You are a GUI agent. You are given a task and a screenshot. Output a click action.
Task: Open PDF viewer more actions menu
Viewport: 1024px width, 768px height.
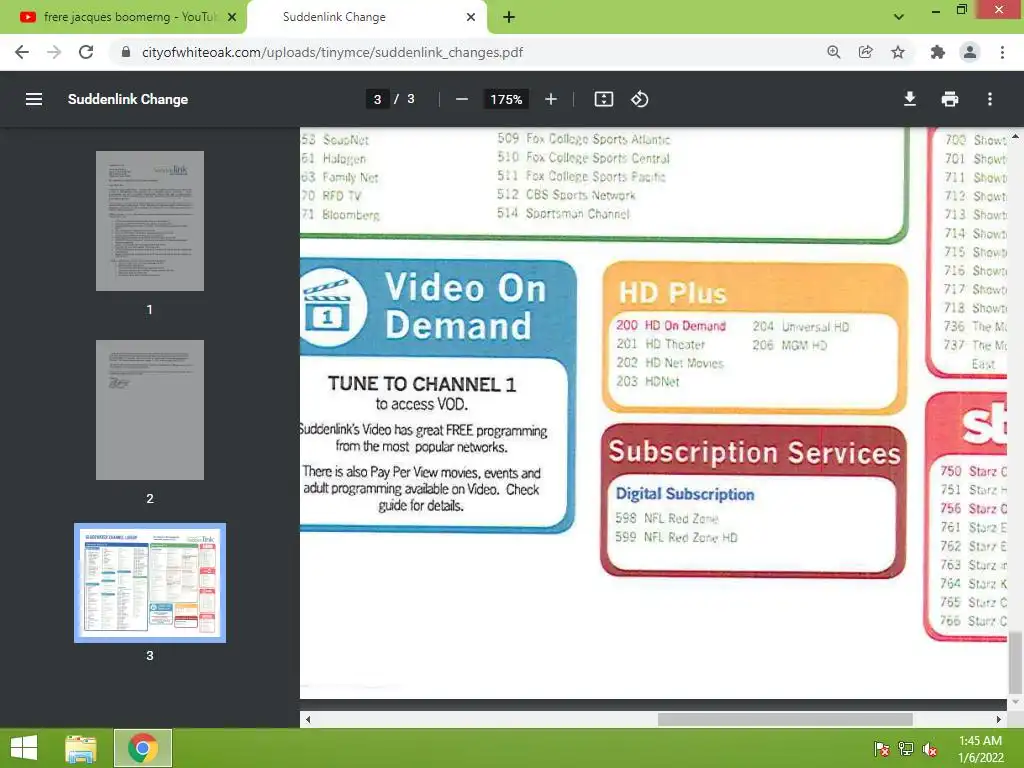[989, 99]
